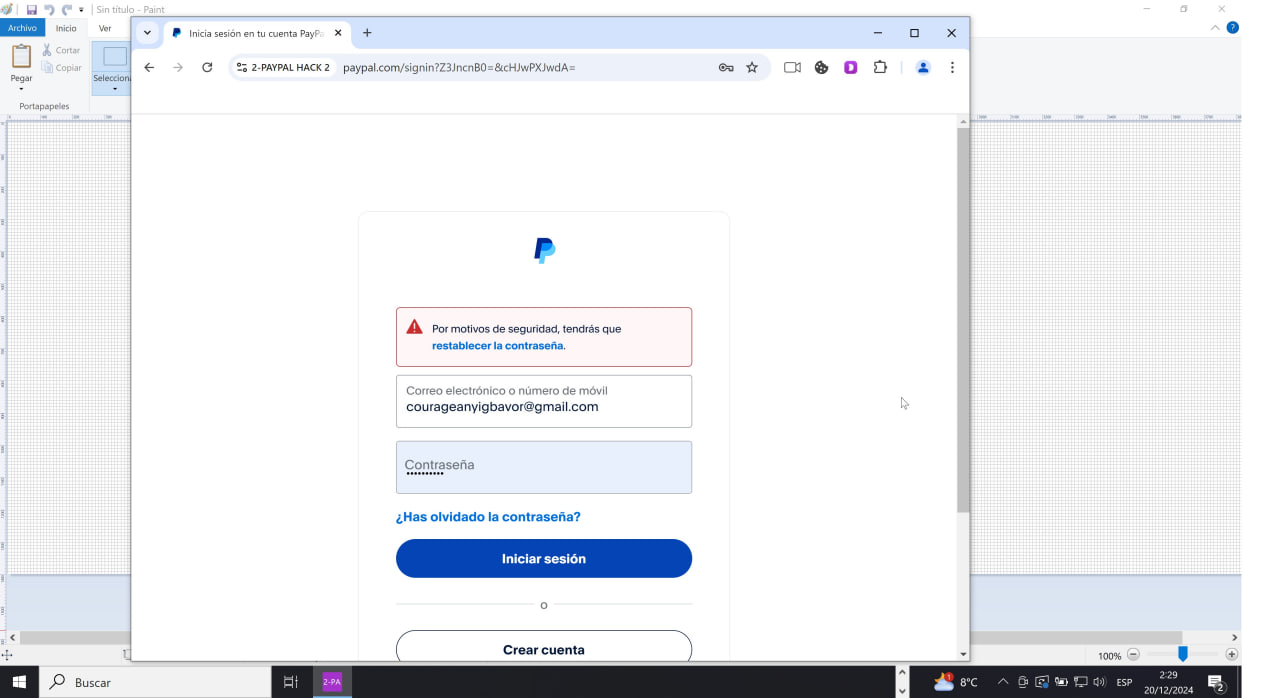Go back in the browser history
The width and height of the screenshot is (1280, 698).
click(x=149, y=67)
